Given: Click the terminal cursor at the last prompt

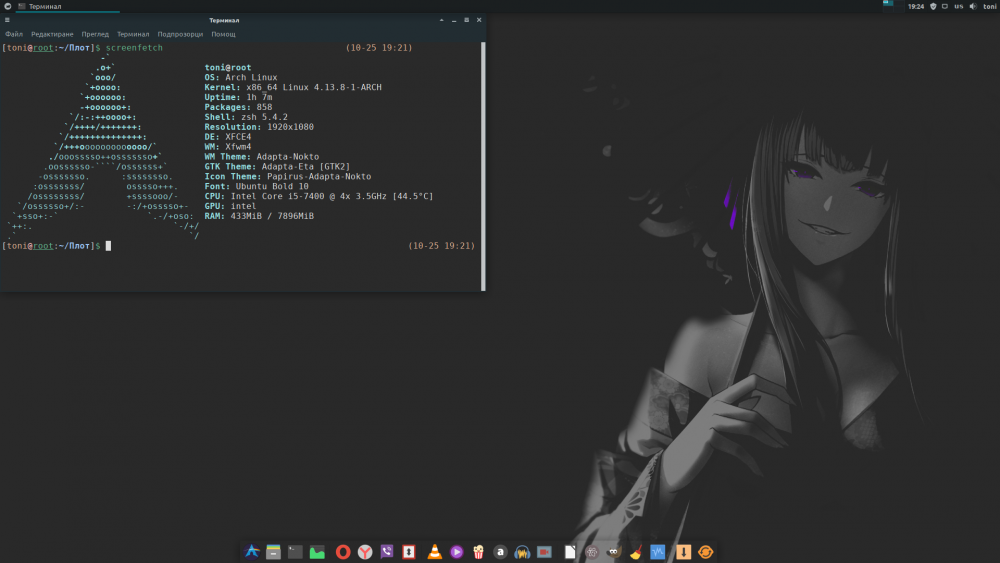Looking at the screenshot, I should [108, 246].
